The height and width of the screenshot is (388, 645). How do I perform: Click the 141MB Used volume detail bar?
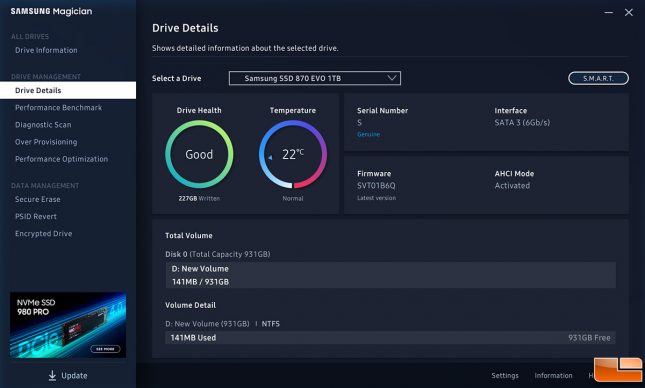(x=390, y=338)
